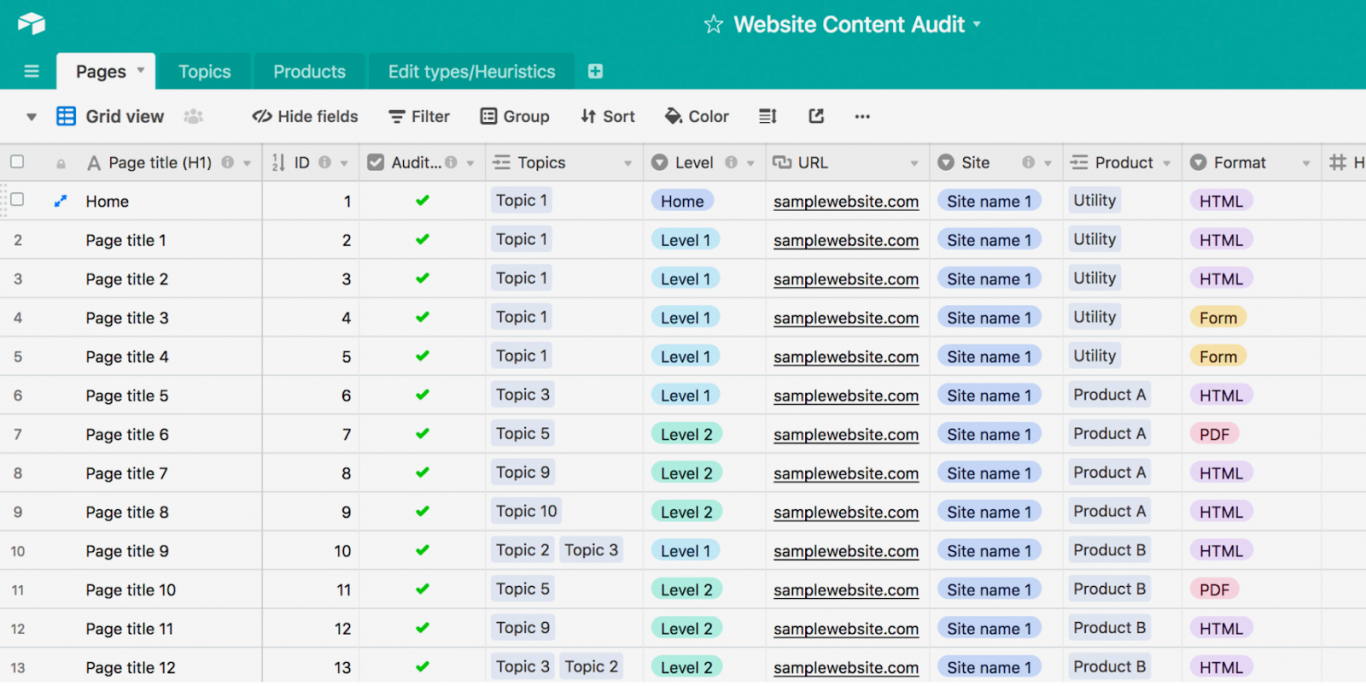
Task: Click the lock icon in header row
Action: click(61, 163)
